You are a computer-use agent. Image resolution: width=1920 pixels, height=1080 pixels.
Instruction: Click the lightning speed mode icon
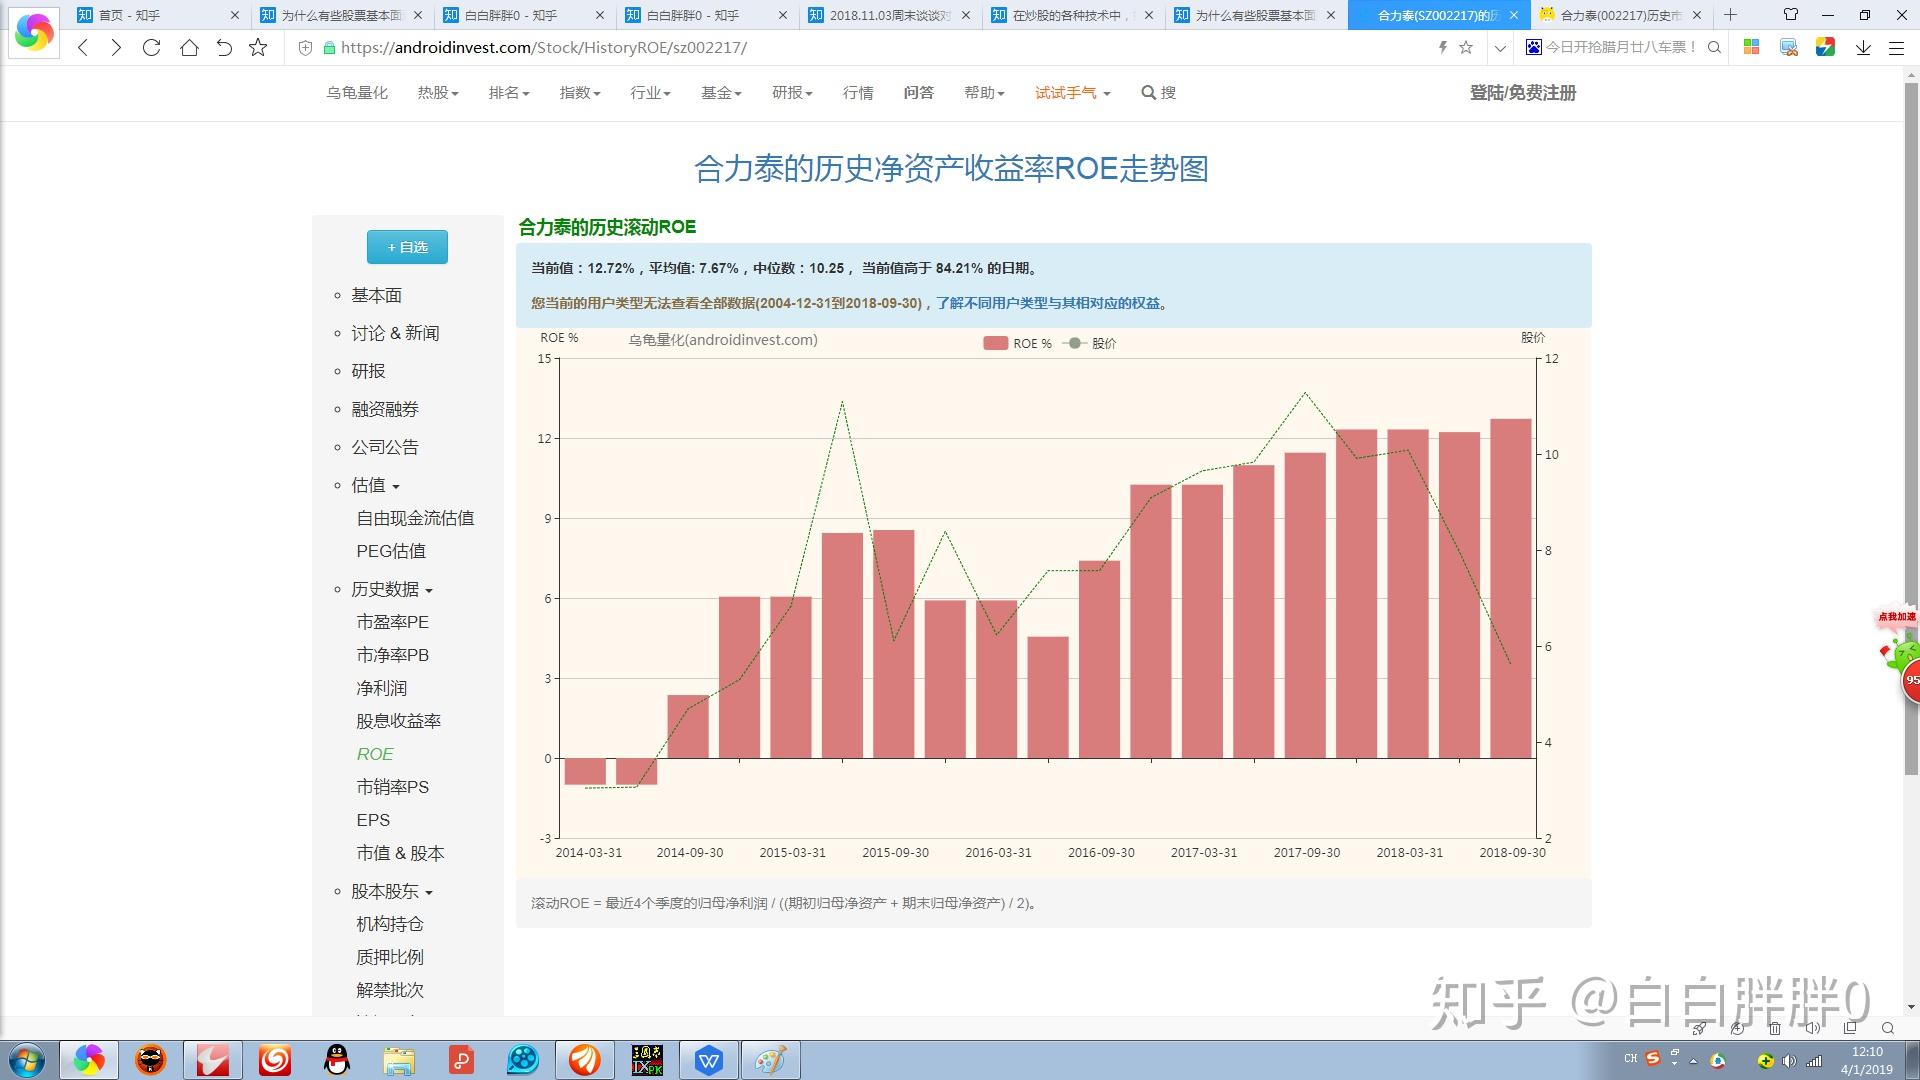click(1442, 47)
